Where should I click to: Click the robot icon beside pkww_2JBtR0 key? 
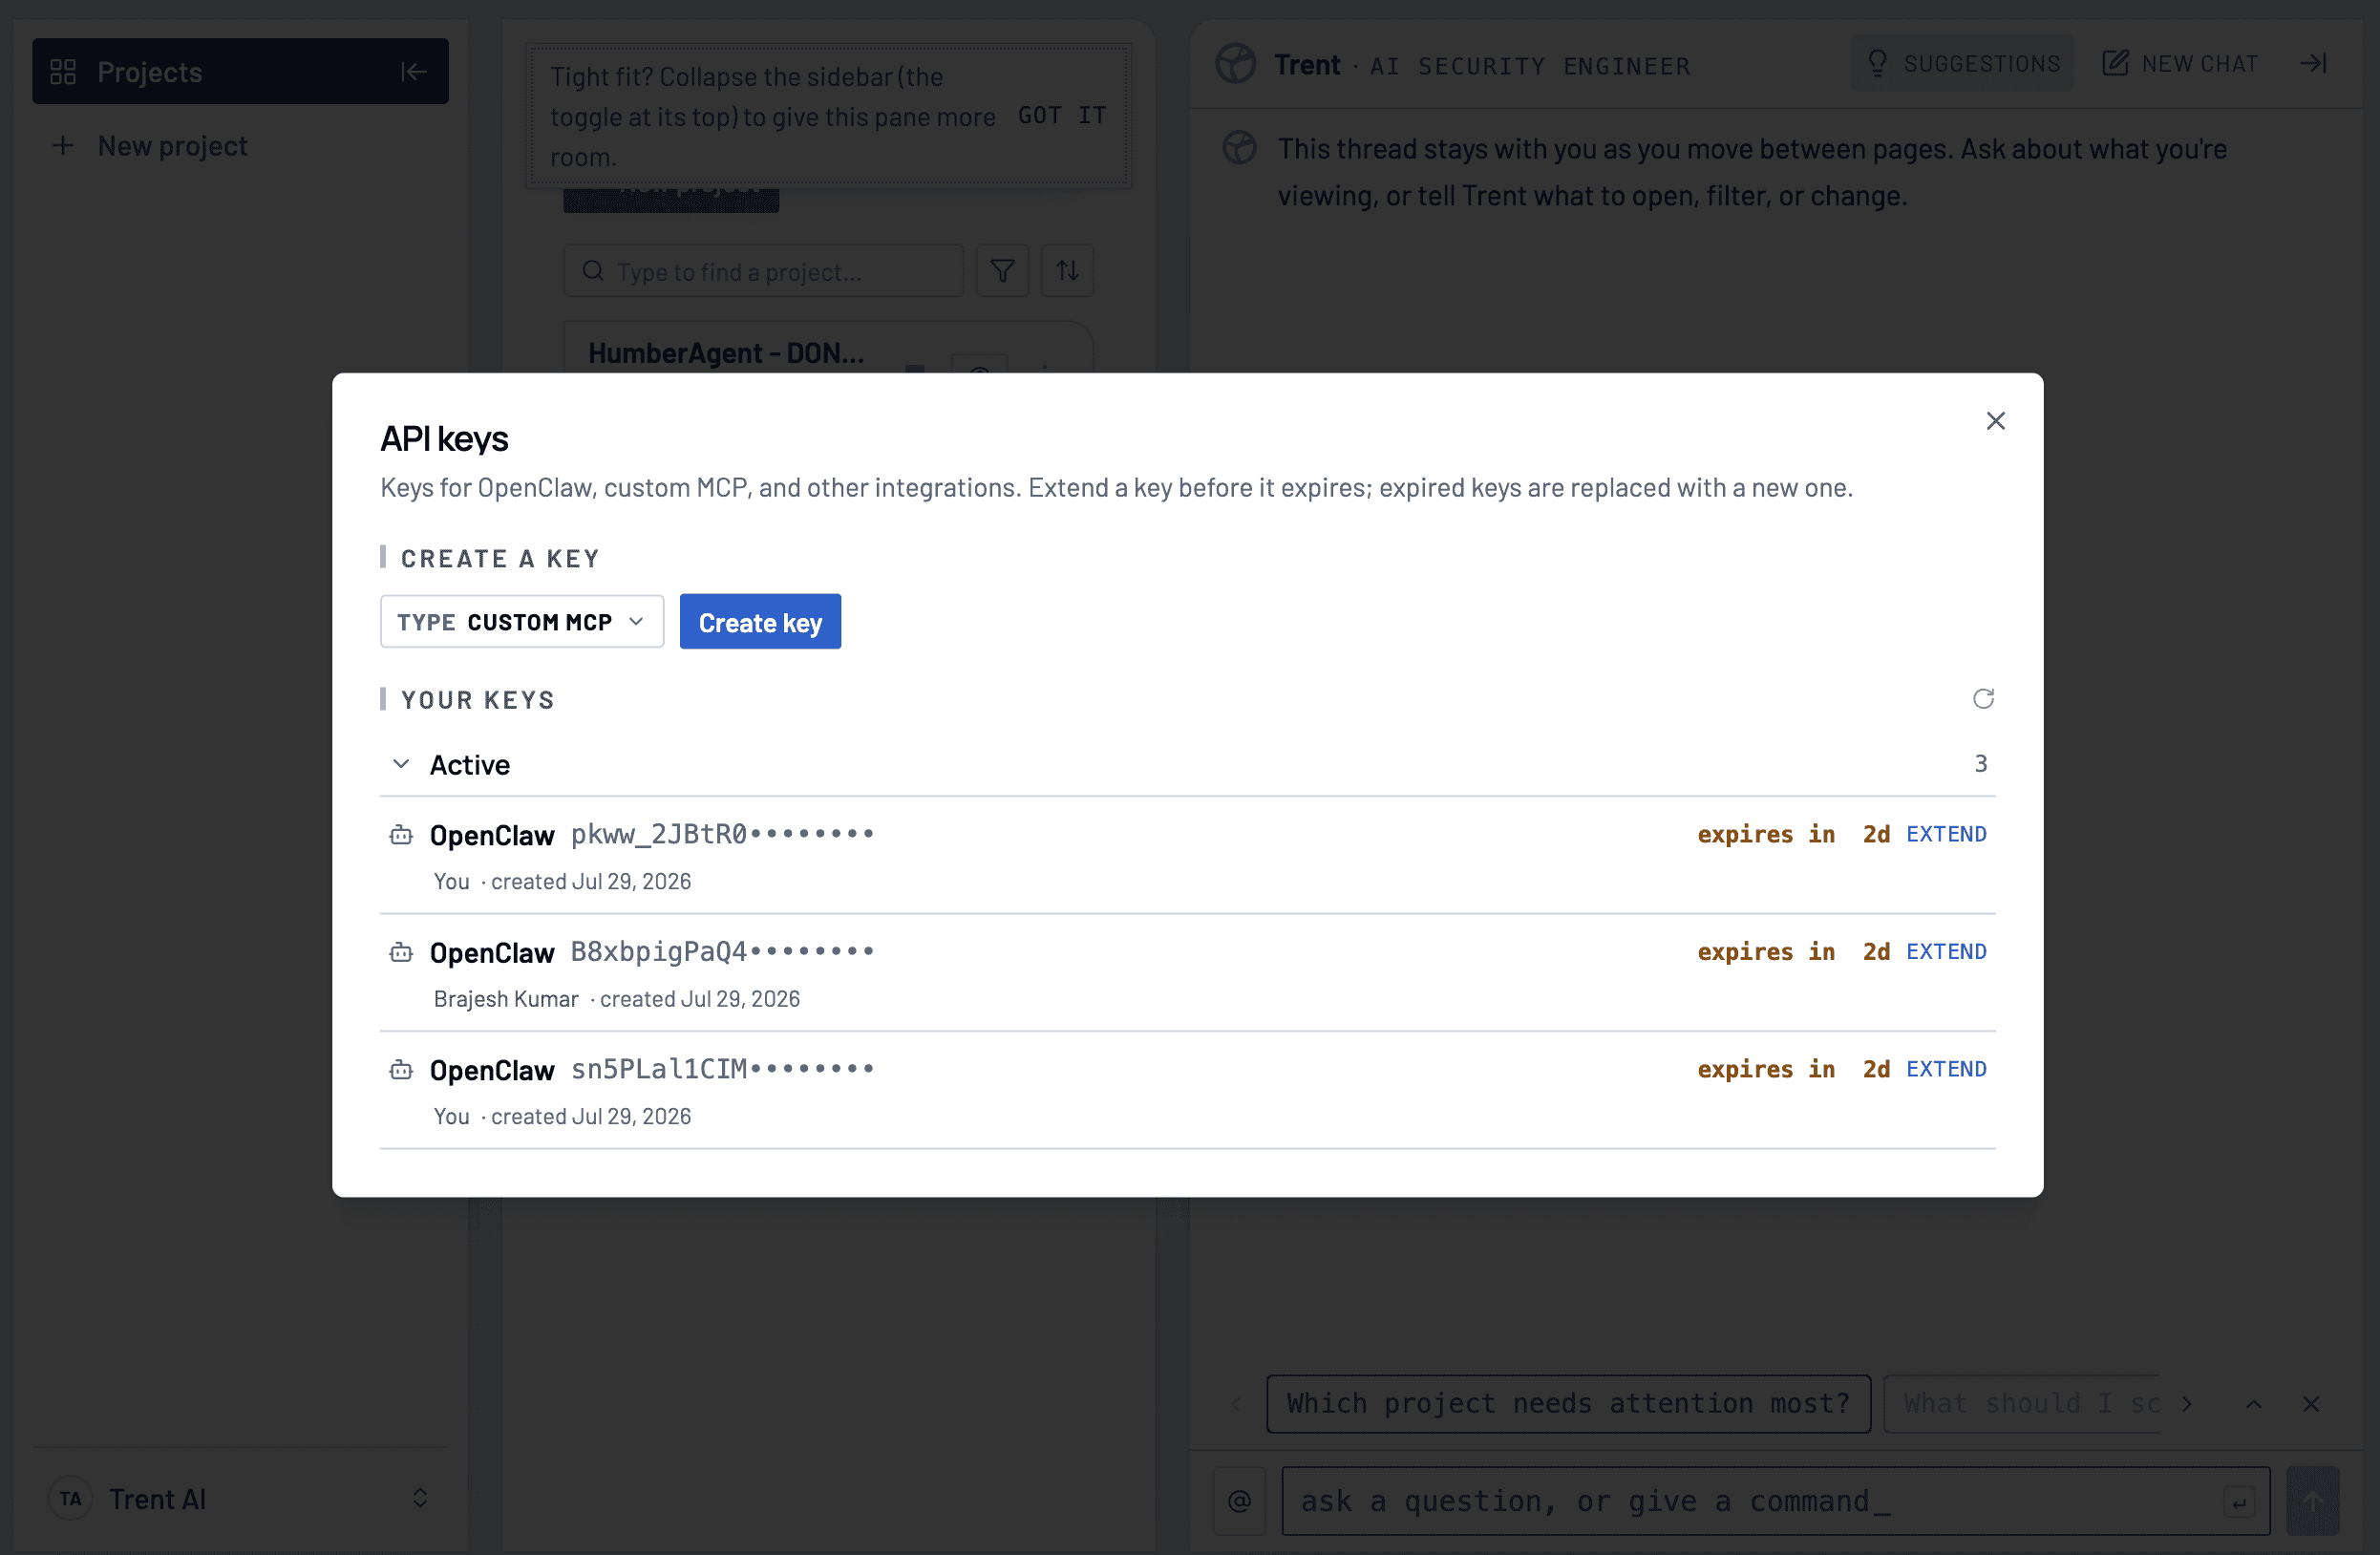pos(401,835)
